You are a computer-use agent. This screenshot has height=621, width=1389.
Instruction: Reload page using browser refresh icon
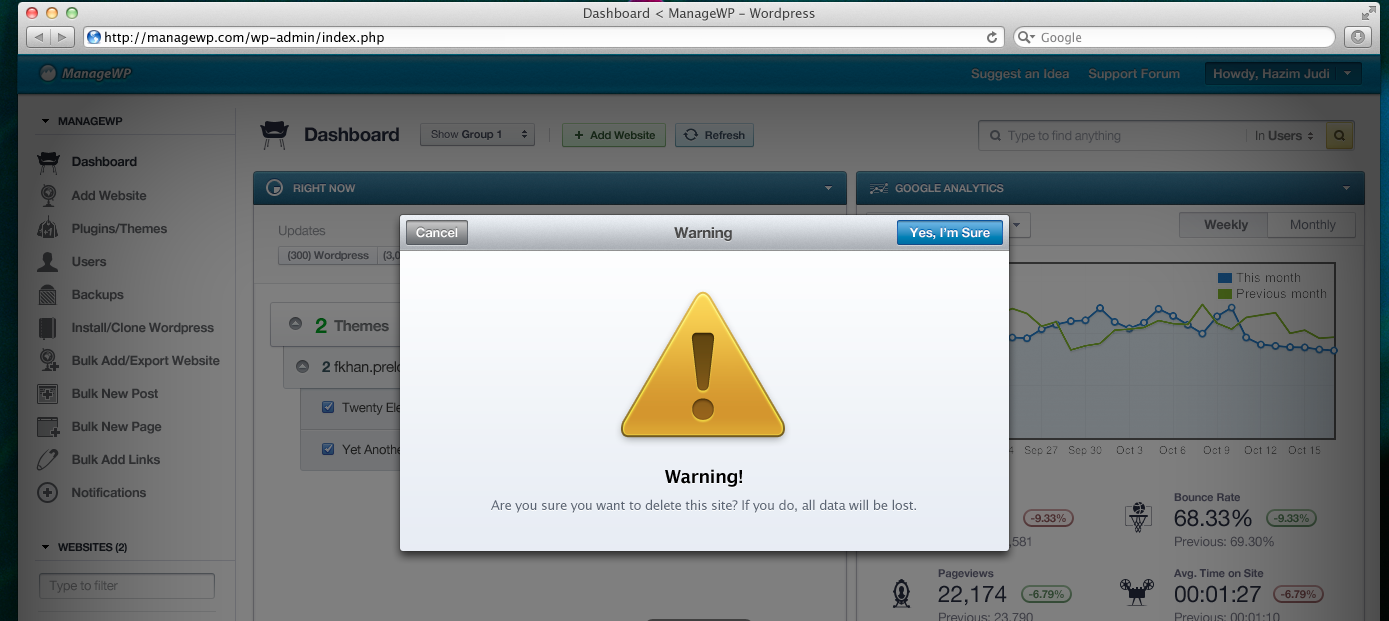point(992,38)
